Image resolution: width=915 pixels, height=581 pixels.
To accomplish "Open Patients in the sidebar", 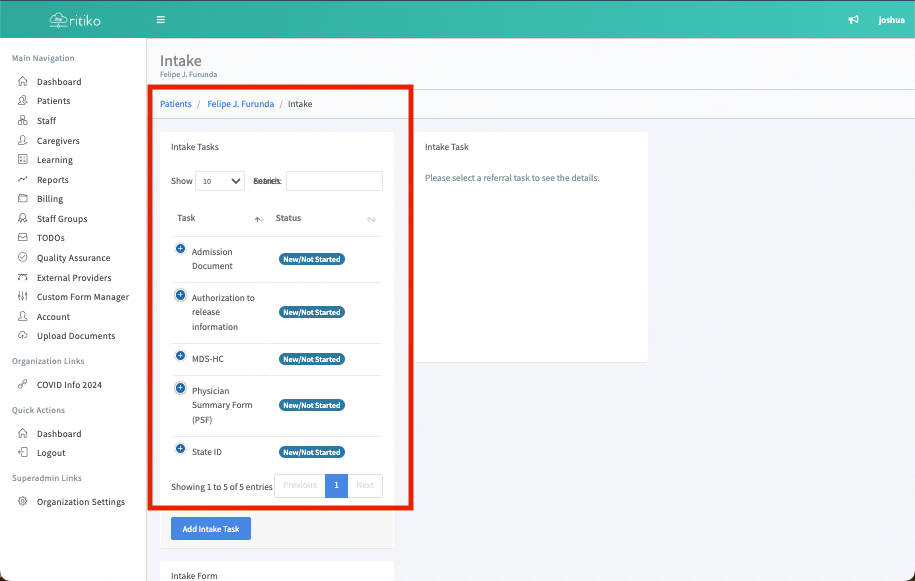I will click(x=53, y=101).
